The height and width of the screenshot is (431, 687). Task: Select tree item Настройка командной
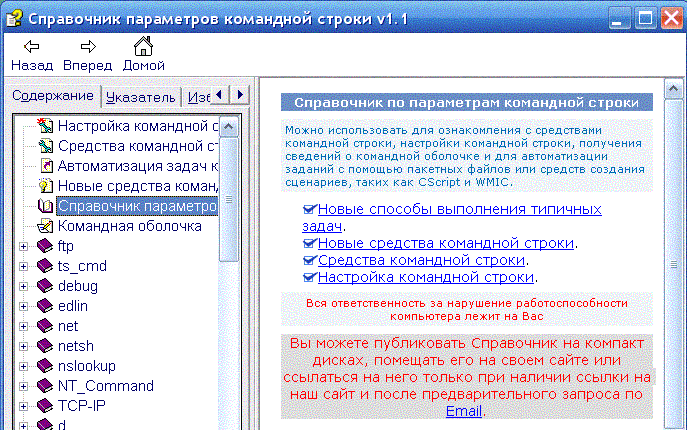(138, 126)
